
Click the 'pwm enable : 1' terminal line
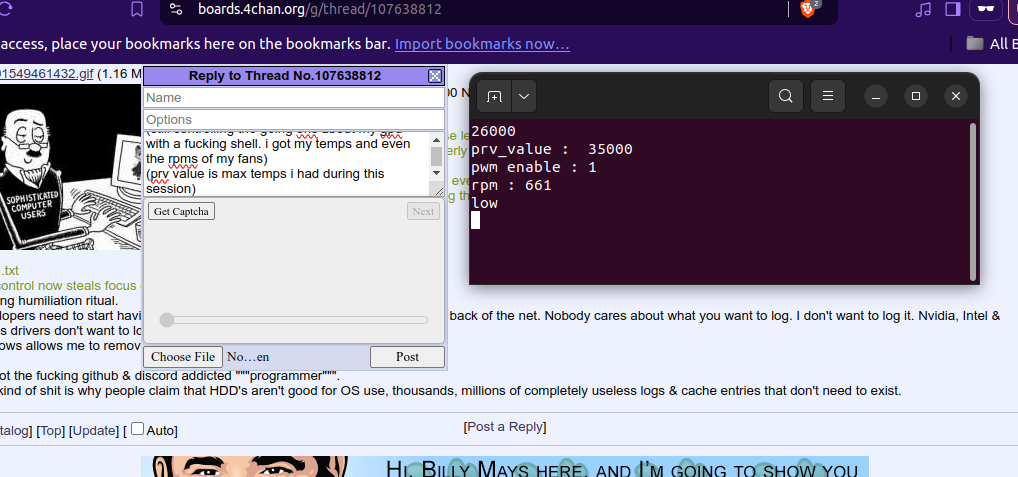(534, 167)
